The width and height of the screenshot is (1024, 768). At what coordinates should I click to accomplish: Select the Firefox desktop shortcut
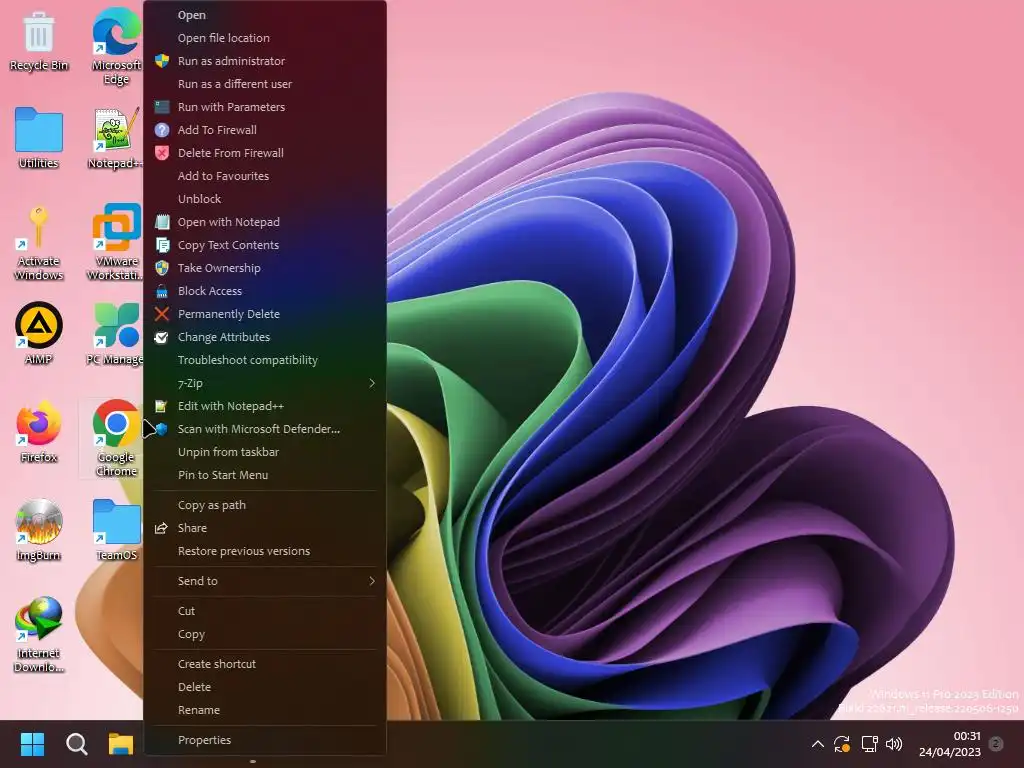[39, 431]
